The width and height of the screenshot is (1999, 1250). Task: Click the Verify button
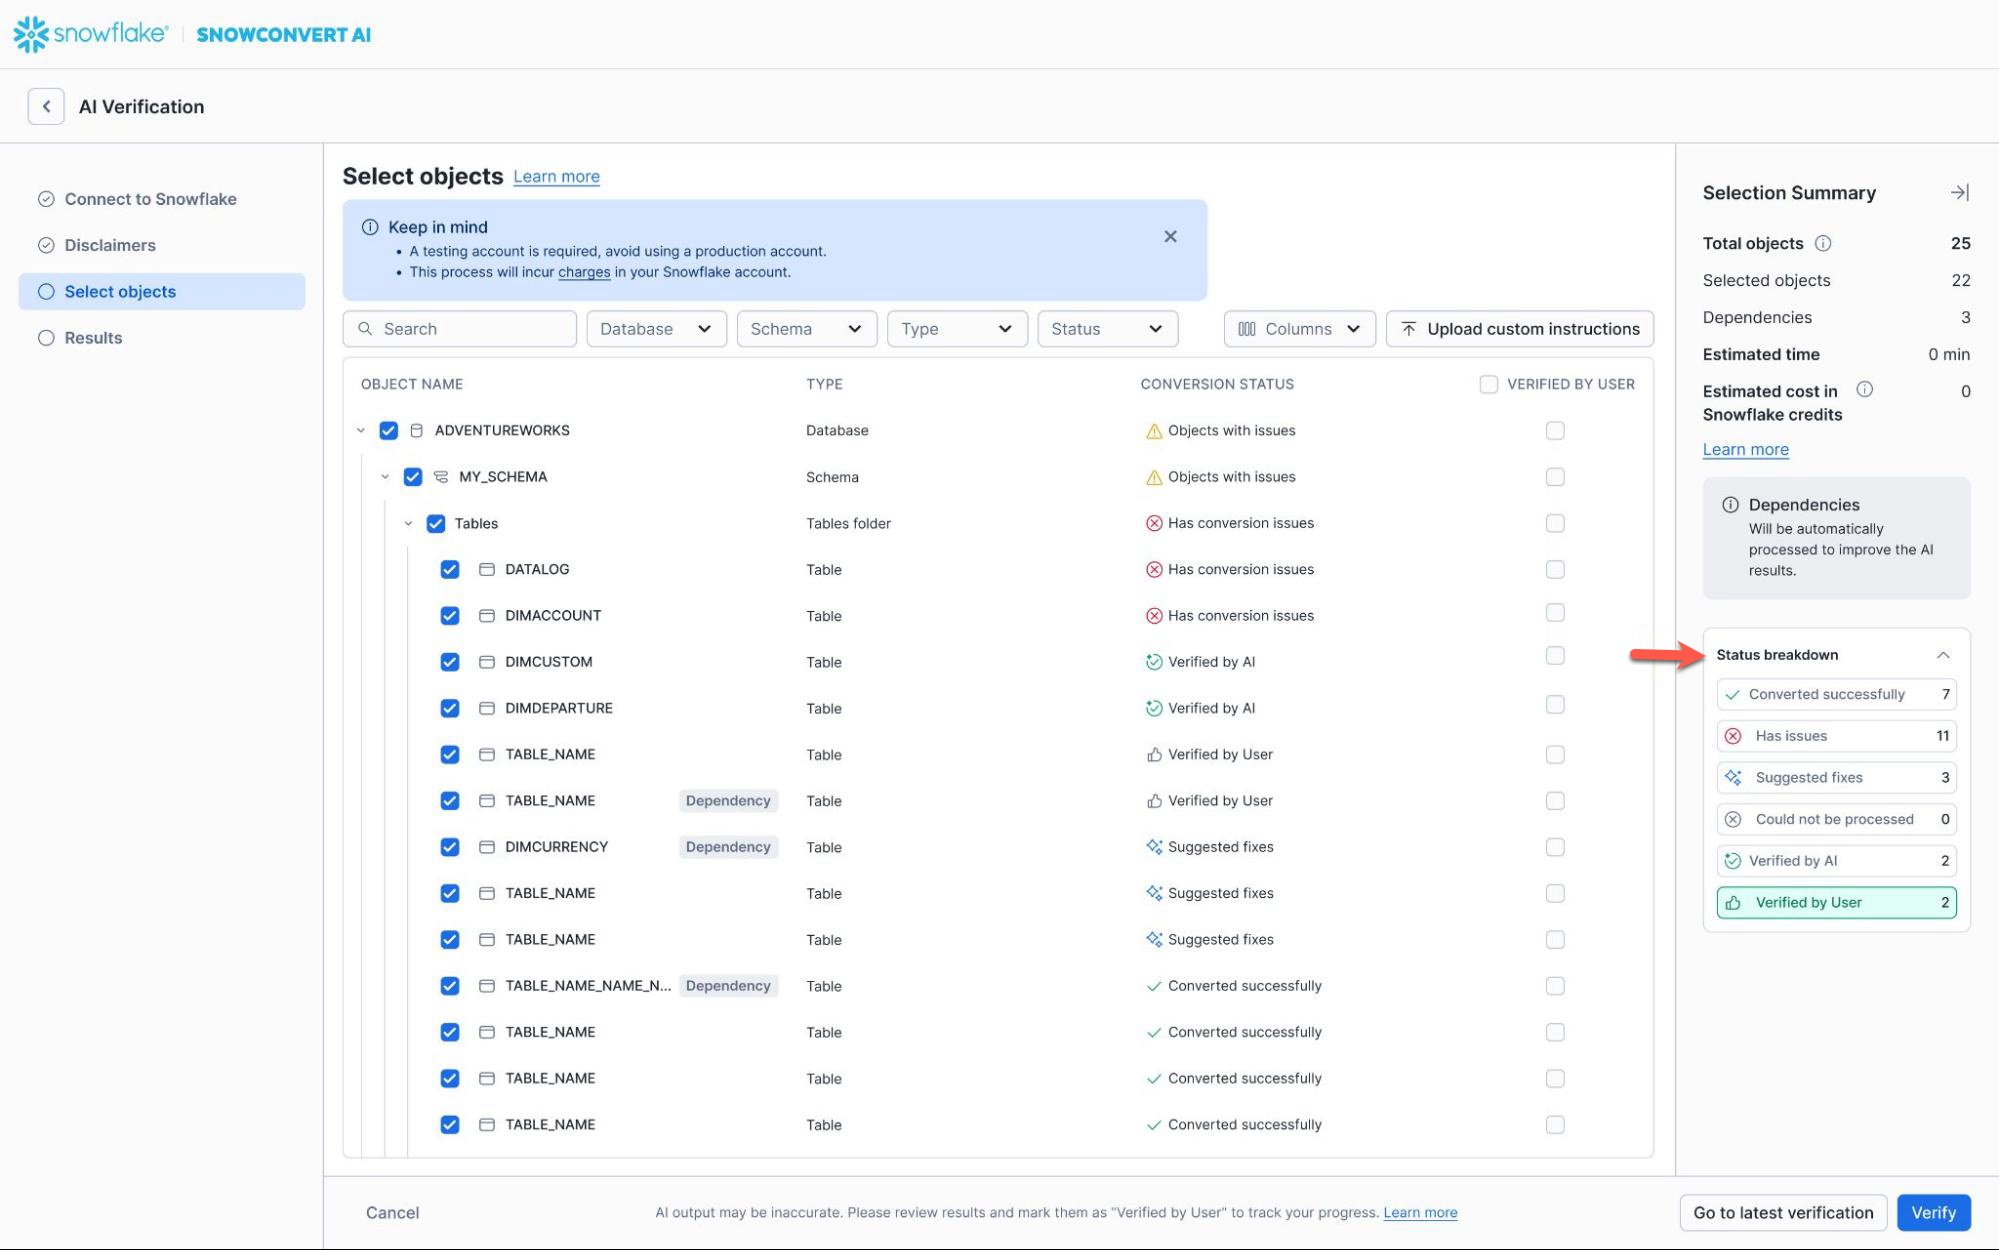pyautogui.click(x=1932, y=1212)
